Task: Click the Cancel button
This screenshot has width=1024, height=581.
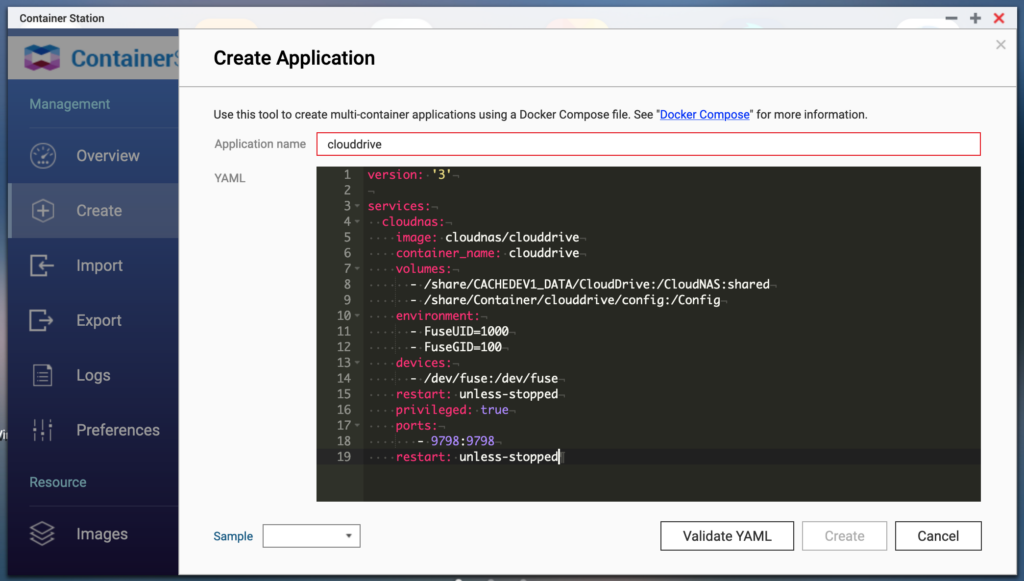Action: [x=937, y=536]
